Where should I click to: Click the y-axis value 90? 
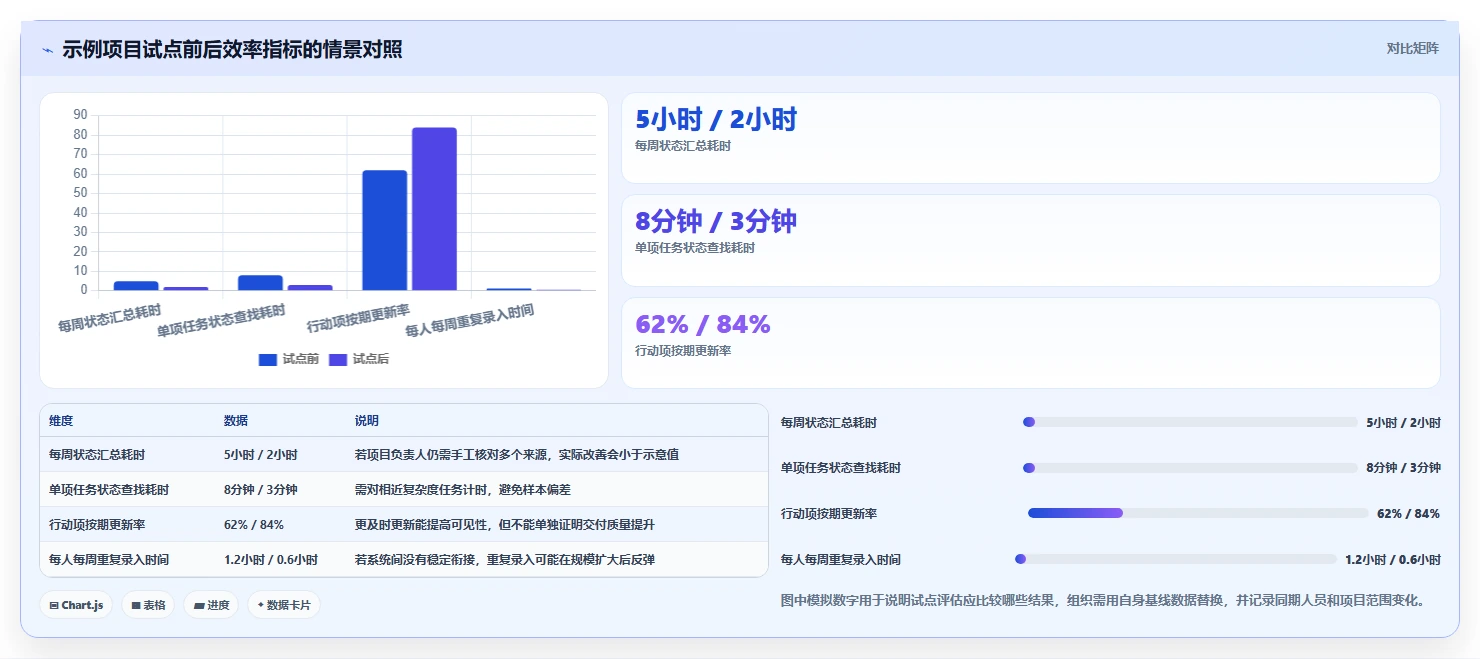(x=80, y=115)
